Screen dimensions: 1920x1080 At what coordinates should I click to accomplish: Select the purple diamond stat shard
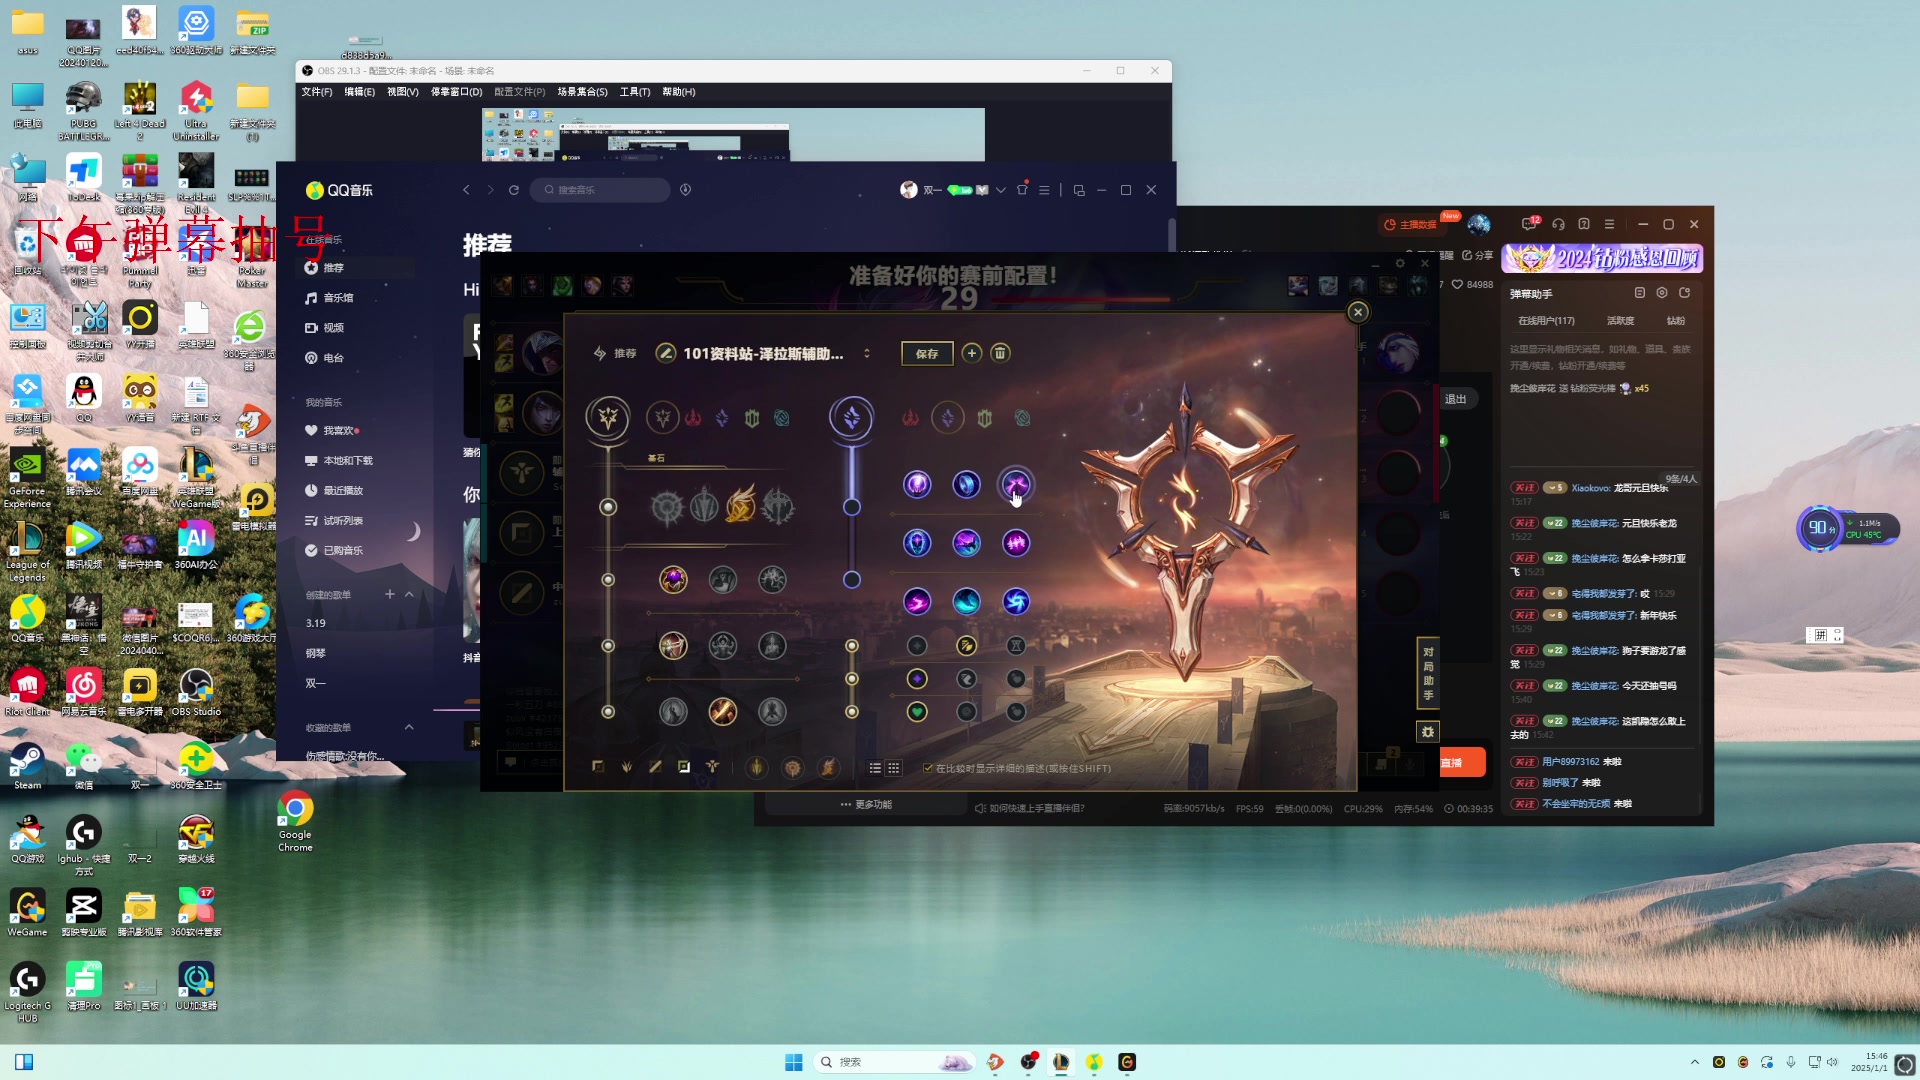tap(917, 679)
